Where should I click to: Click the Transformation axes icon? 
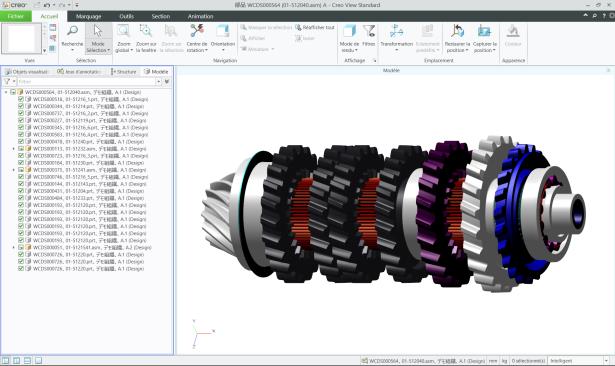pos(396,31)
